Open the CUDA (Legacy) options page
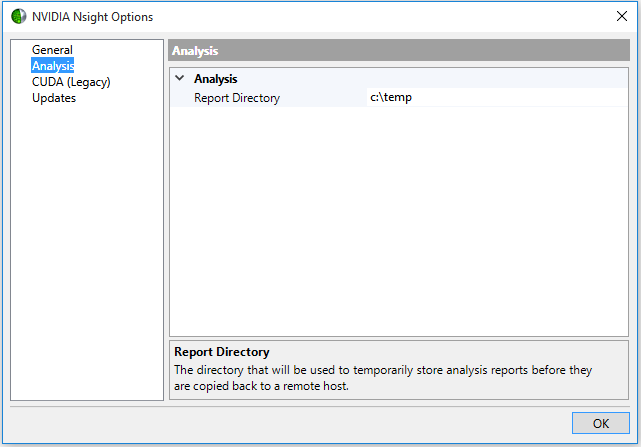Image resolution: width=641 pixels, height=447 pixels. pyautogui.click(x=71, y=82)
